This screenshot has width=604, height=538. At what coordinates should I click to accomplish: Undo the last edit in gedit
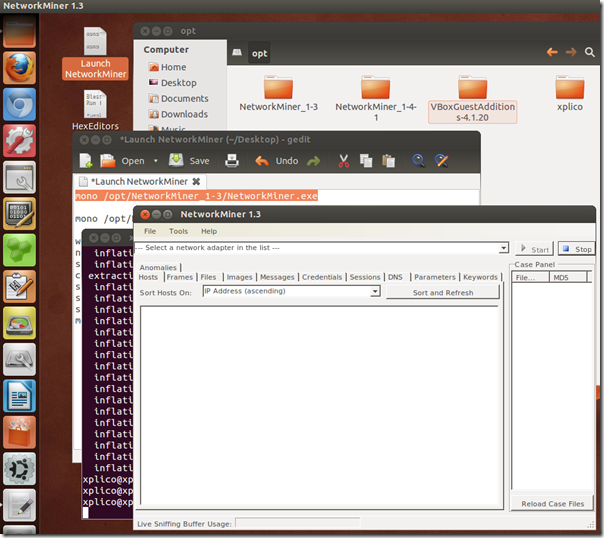277,161
